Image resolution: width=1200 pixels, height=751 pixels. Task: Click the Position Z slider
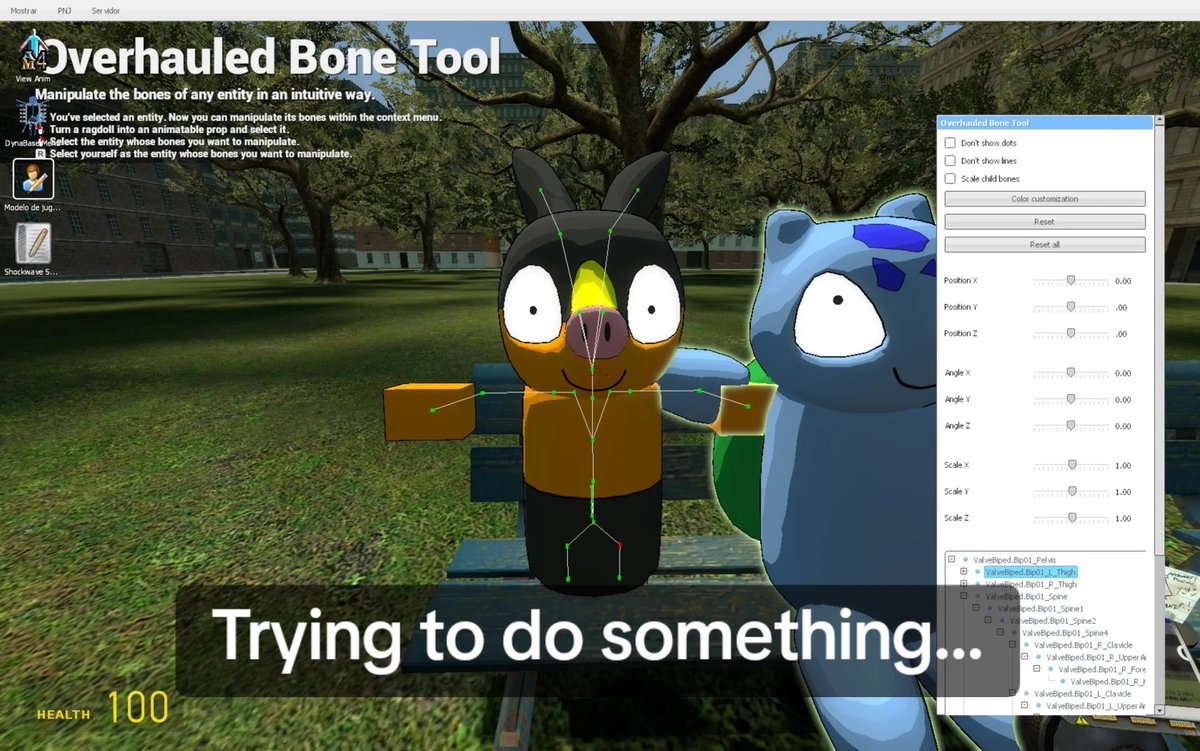pos(1070,334)
